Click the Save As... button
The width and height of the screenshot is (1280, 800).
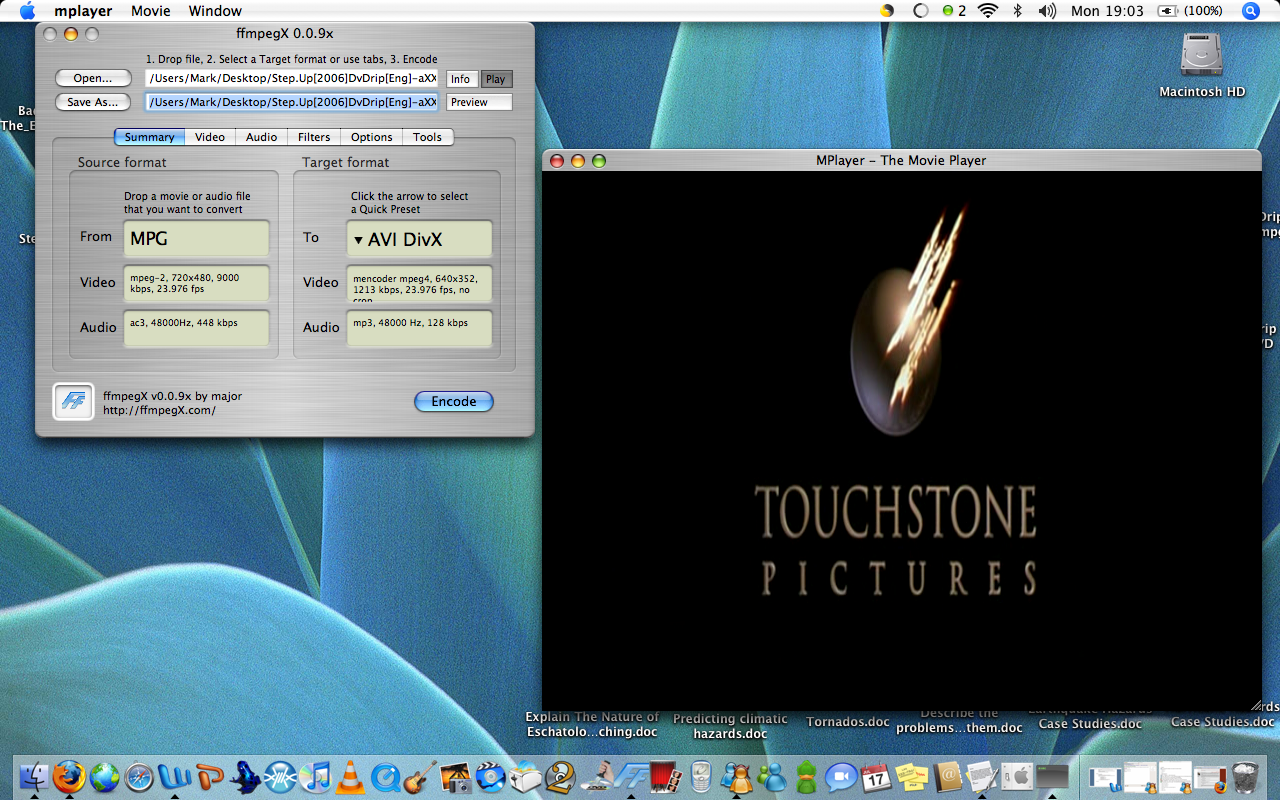(93, 102)
